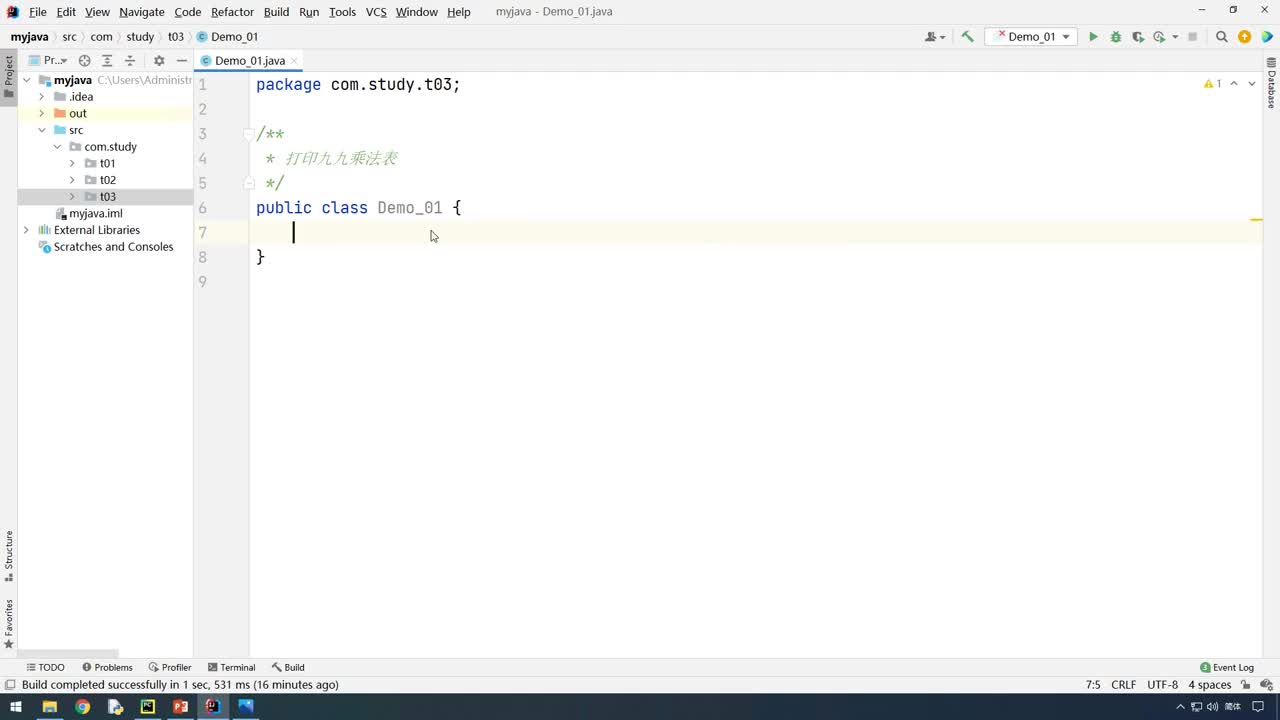Viewport: 1280px width, 720px height.
Task: Click the orange update arrow icon
Action: pyautogui.click(x=1244, y=37)
